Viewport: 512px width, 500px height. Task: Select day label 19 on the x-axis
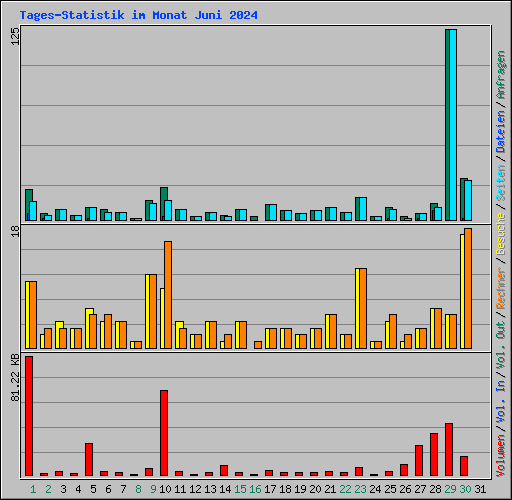click(300, 489)
